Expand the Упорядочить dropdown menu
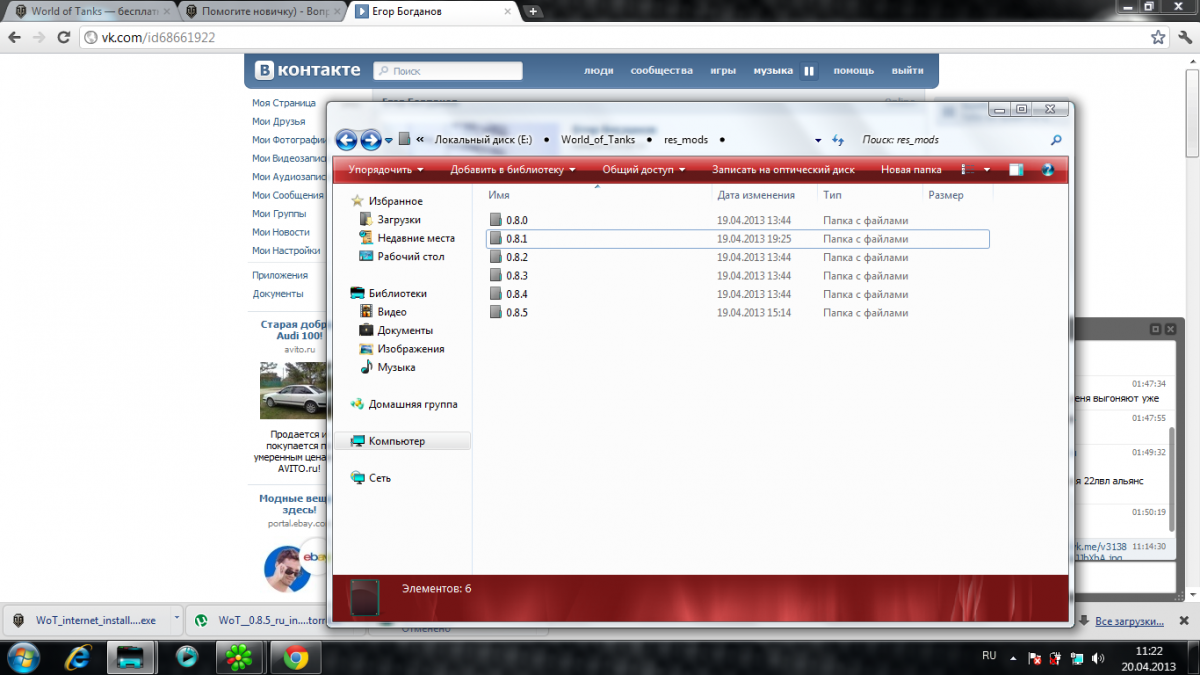1200x675 pixels. (385, 170)
